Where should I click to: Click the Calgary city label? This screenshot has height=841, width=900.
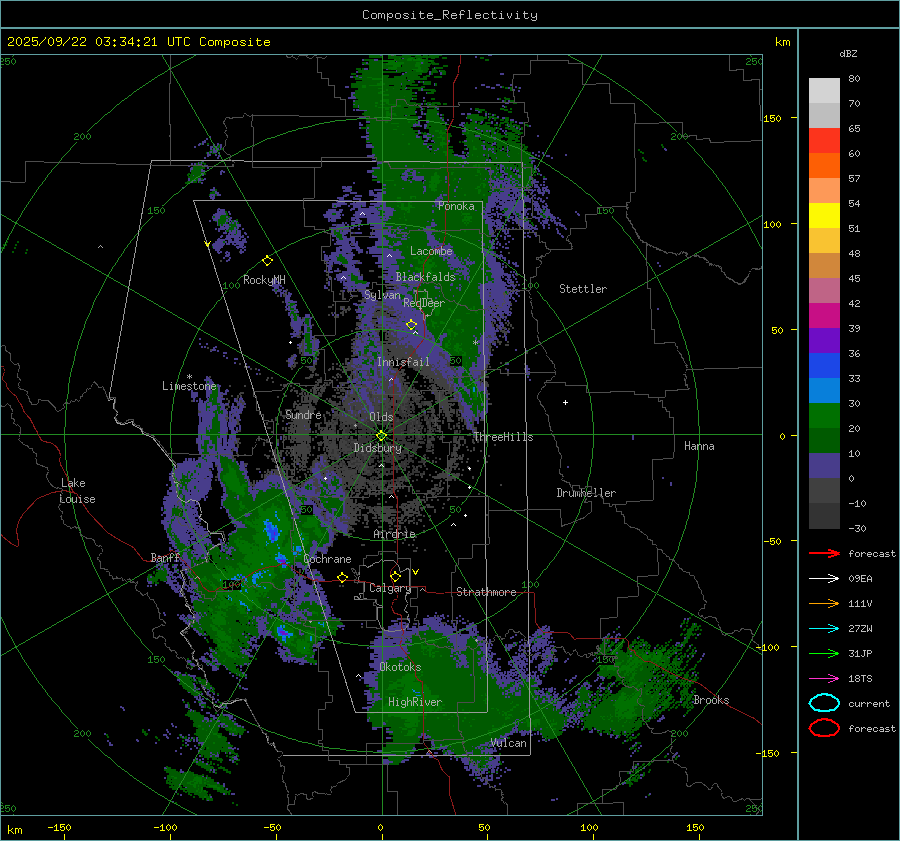pyautogui.click(x=390, y=589)
